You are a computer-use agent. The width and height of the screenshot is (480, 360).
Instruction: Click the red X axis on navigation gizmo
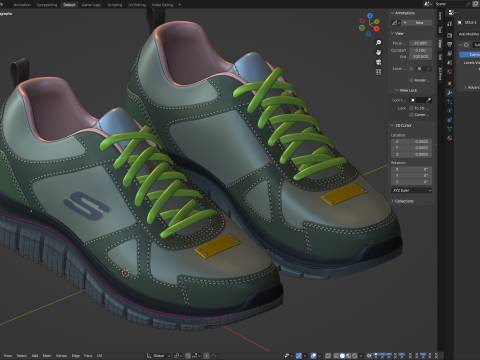pyautogui.click(x=377, y=29)
